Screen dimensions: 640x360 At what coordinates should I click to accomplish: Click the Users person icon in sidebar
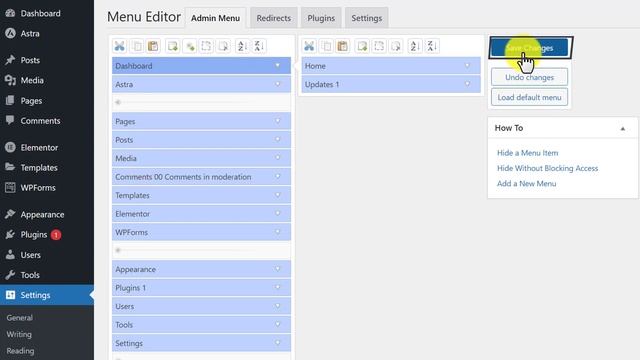(x=10, y=255)
